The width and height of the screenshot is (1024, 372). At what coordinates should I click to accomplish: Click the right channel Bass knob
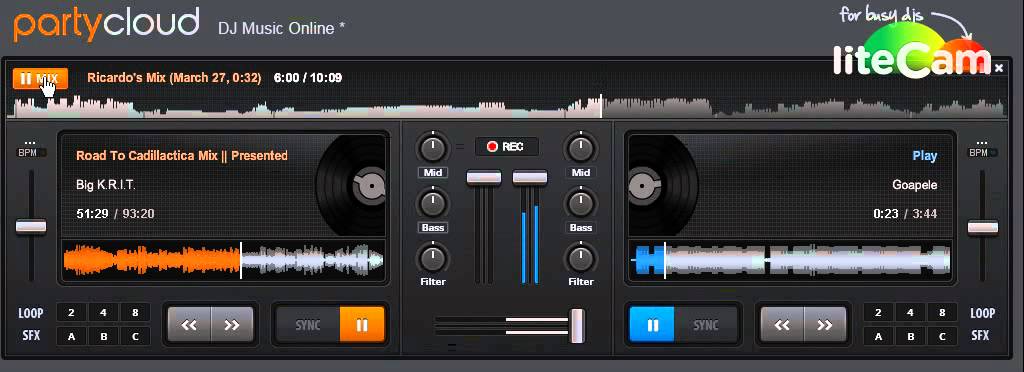[581, 204]
